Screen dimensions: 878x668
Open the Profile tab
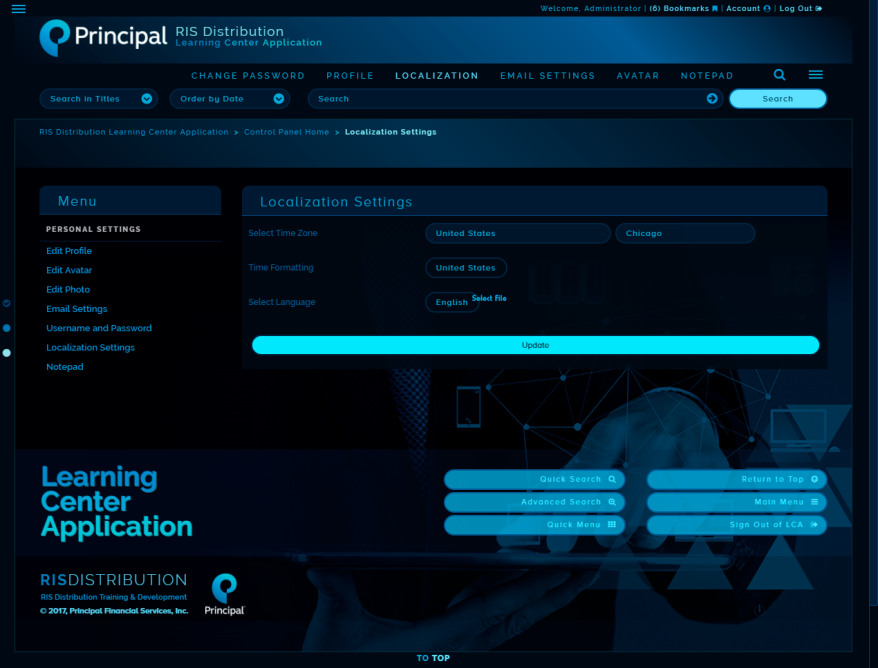point(350,76)
